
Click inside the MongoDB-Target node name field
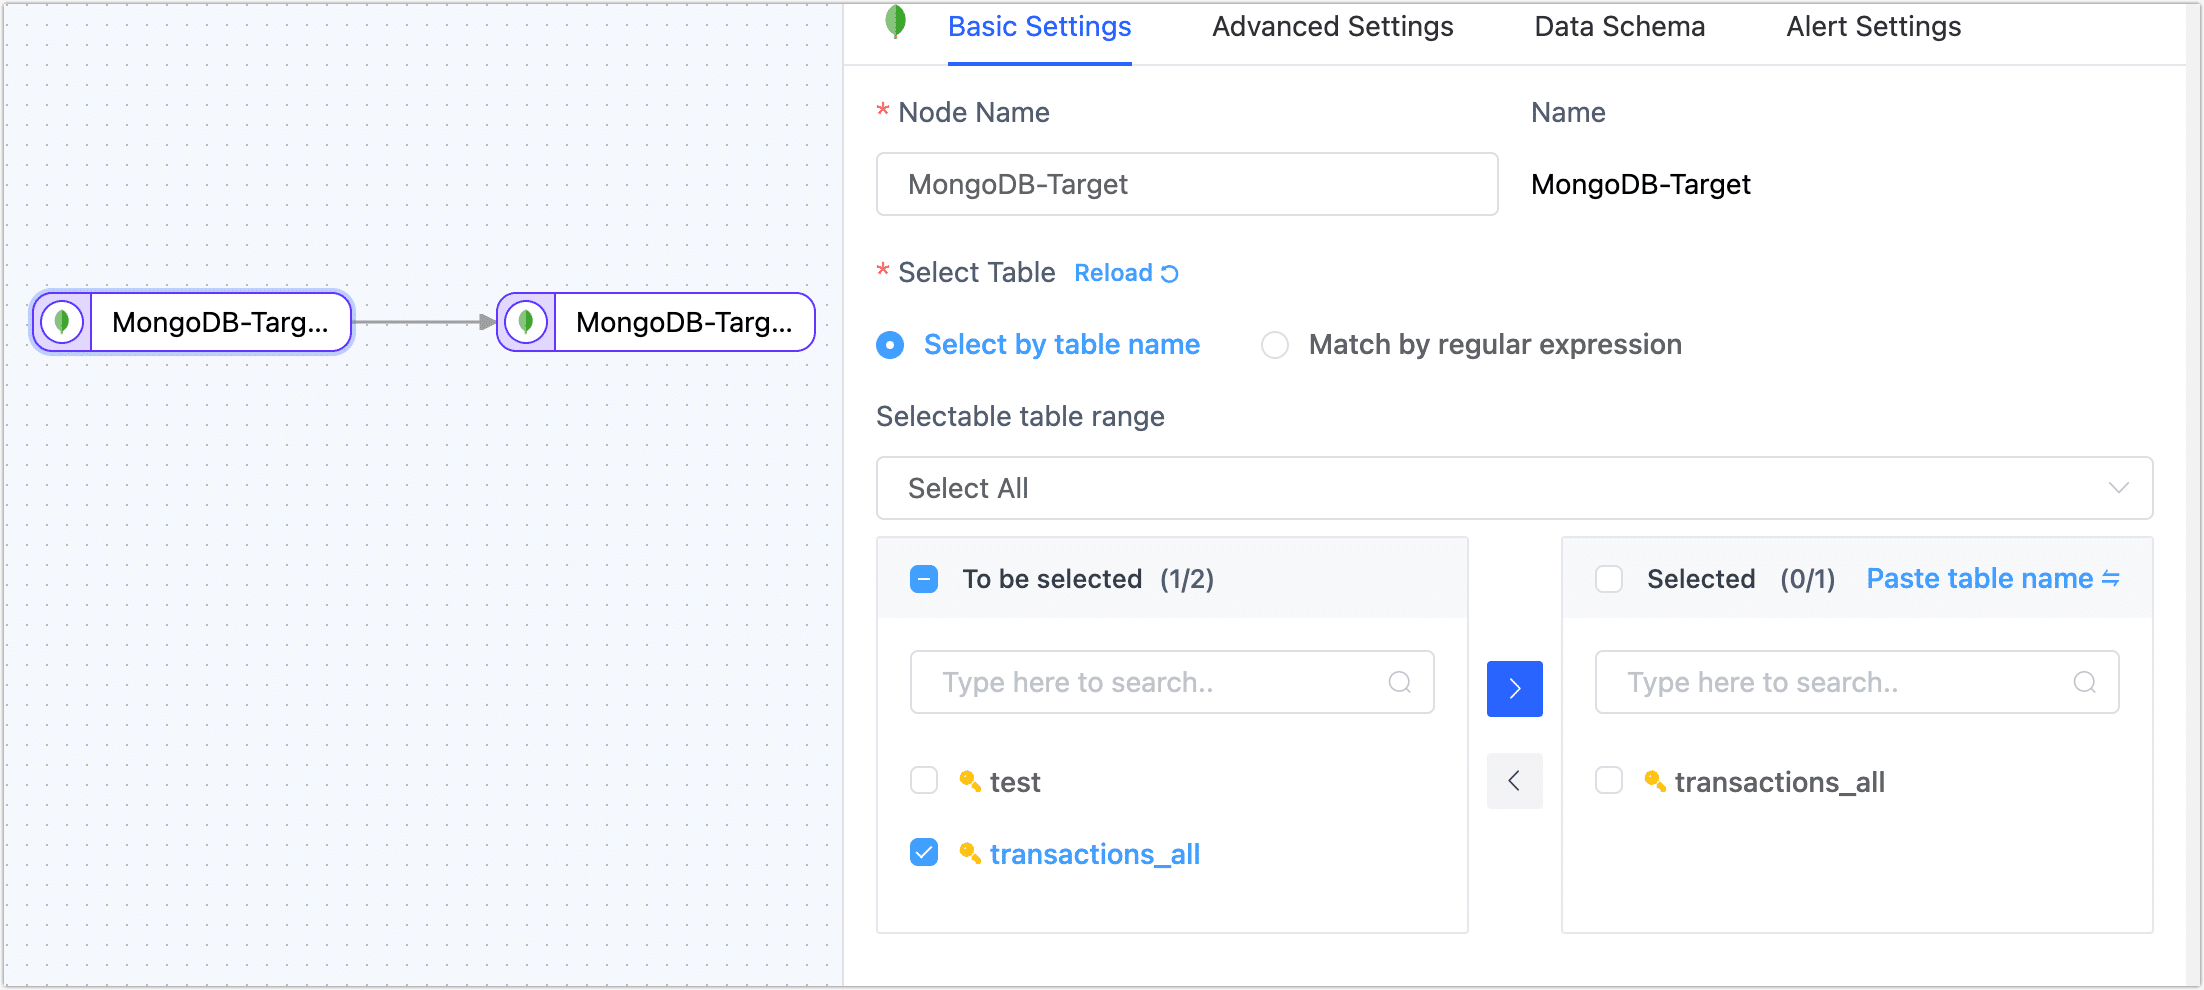1186,184
